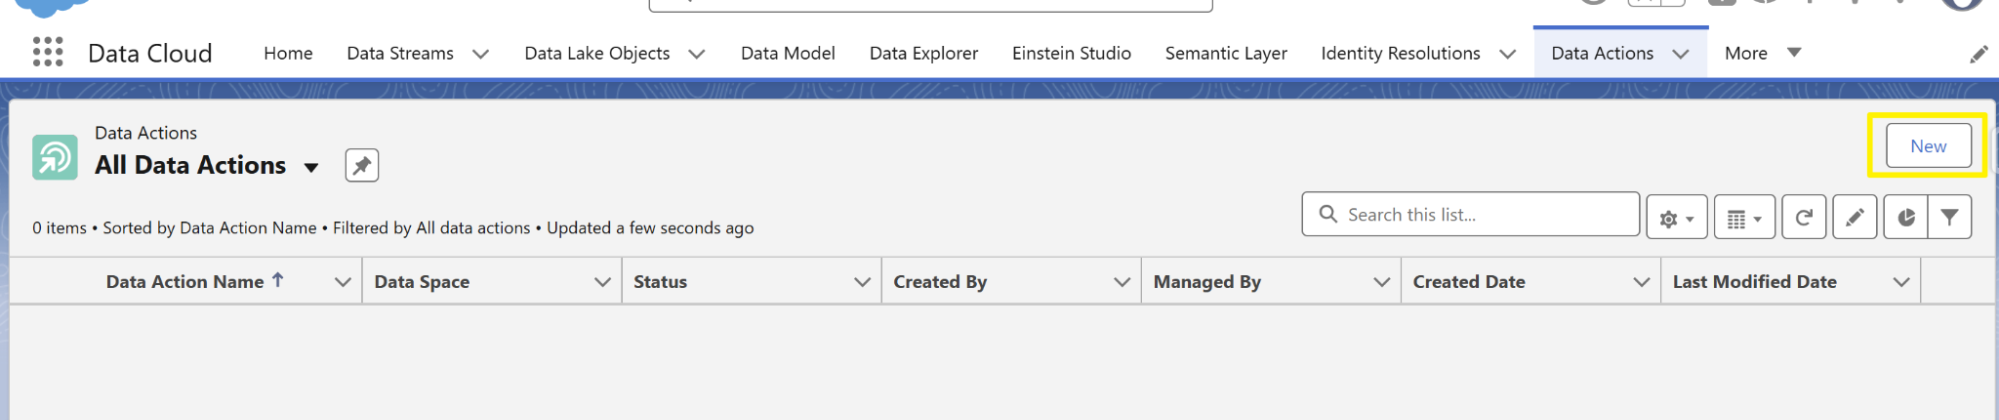Viewport: 1999px width, 420px height.
Task: Click the New button
Action: (1928, 146)
